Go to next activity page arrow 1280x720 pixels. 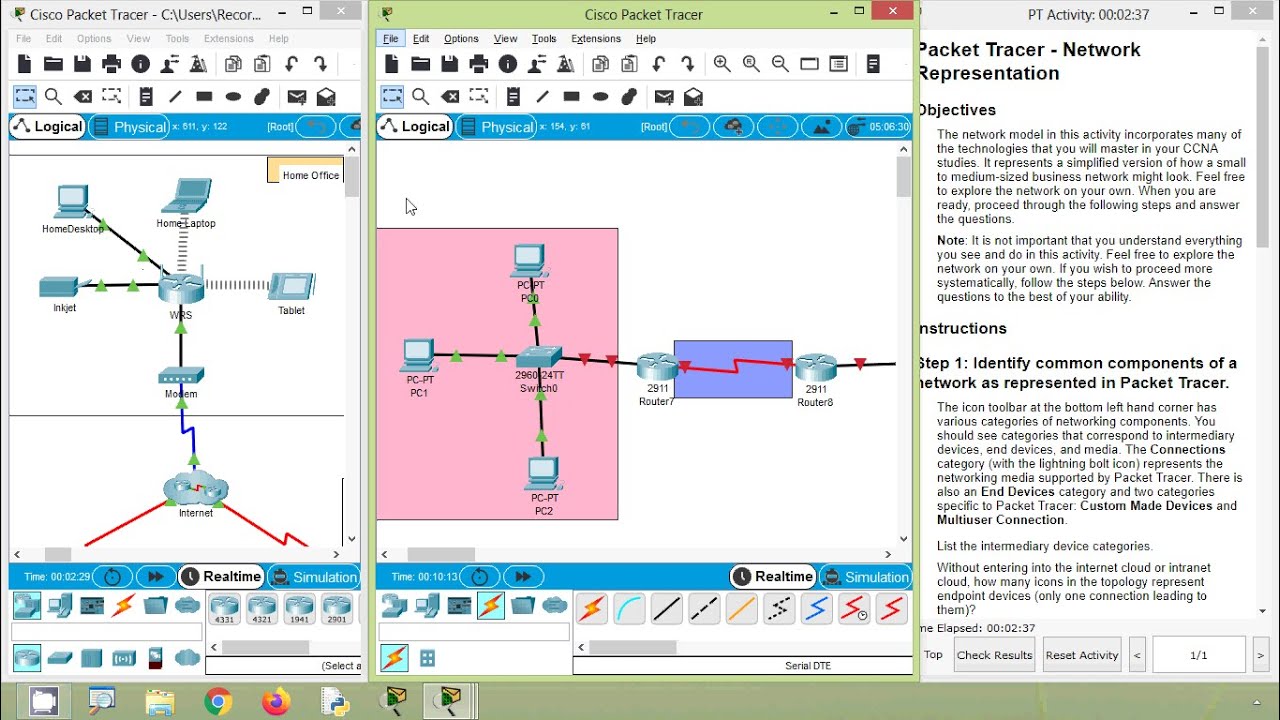point(1260,655)
